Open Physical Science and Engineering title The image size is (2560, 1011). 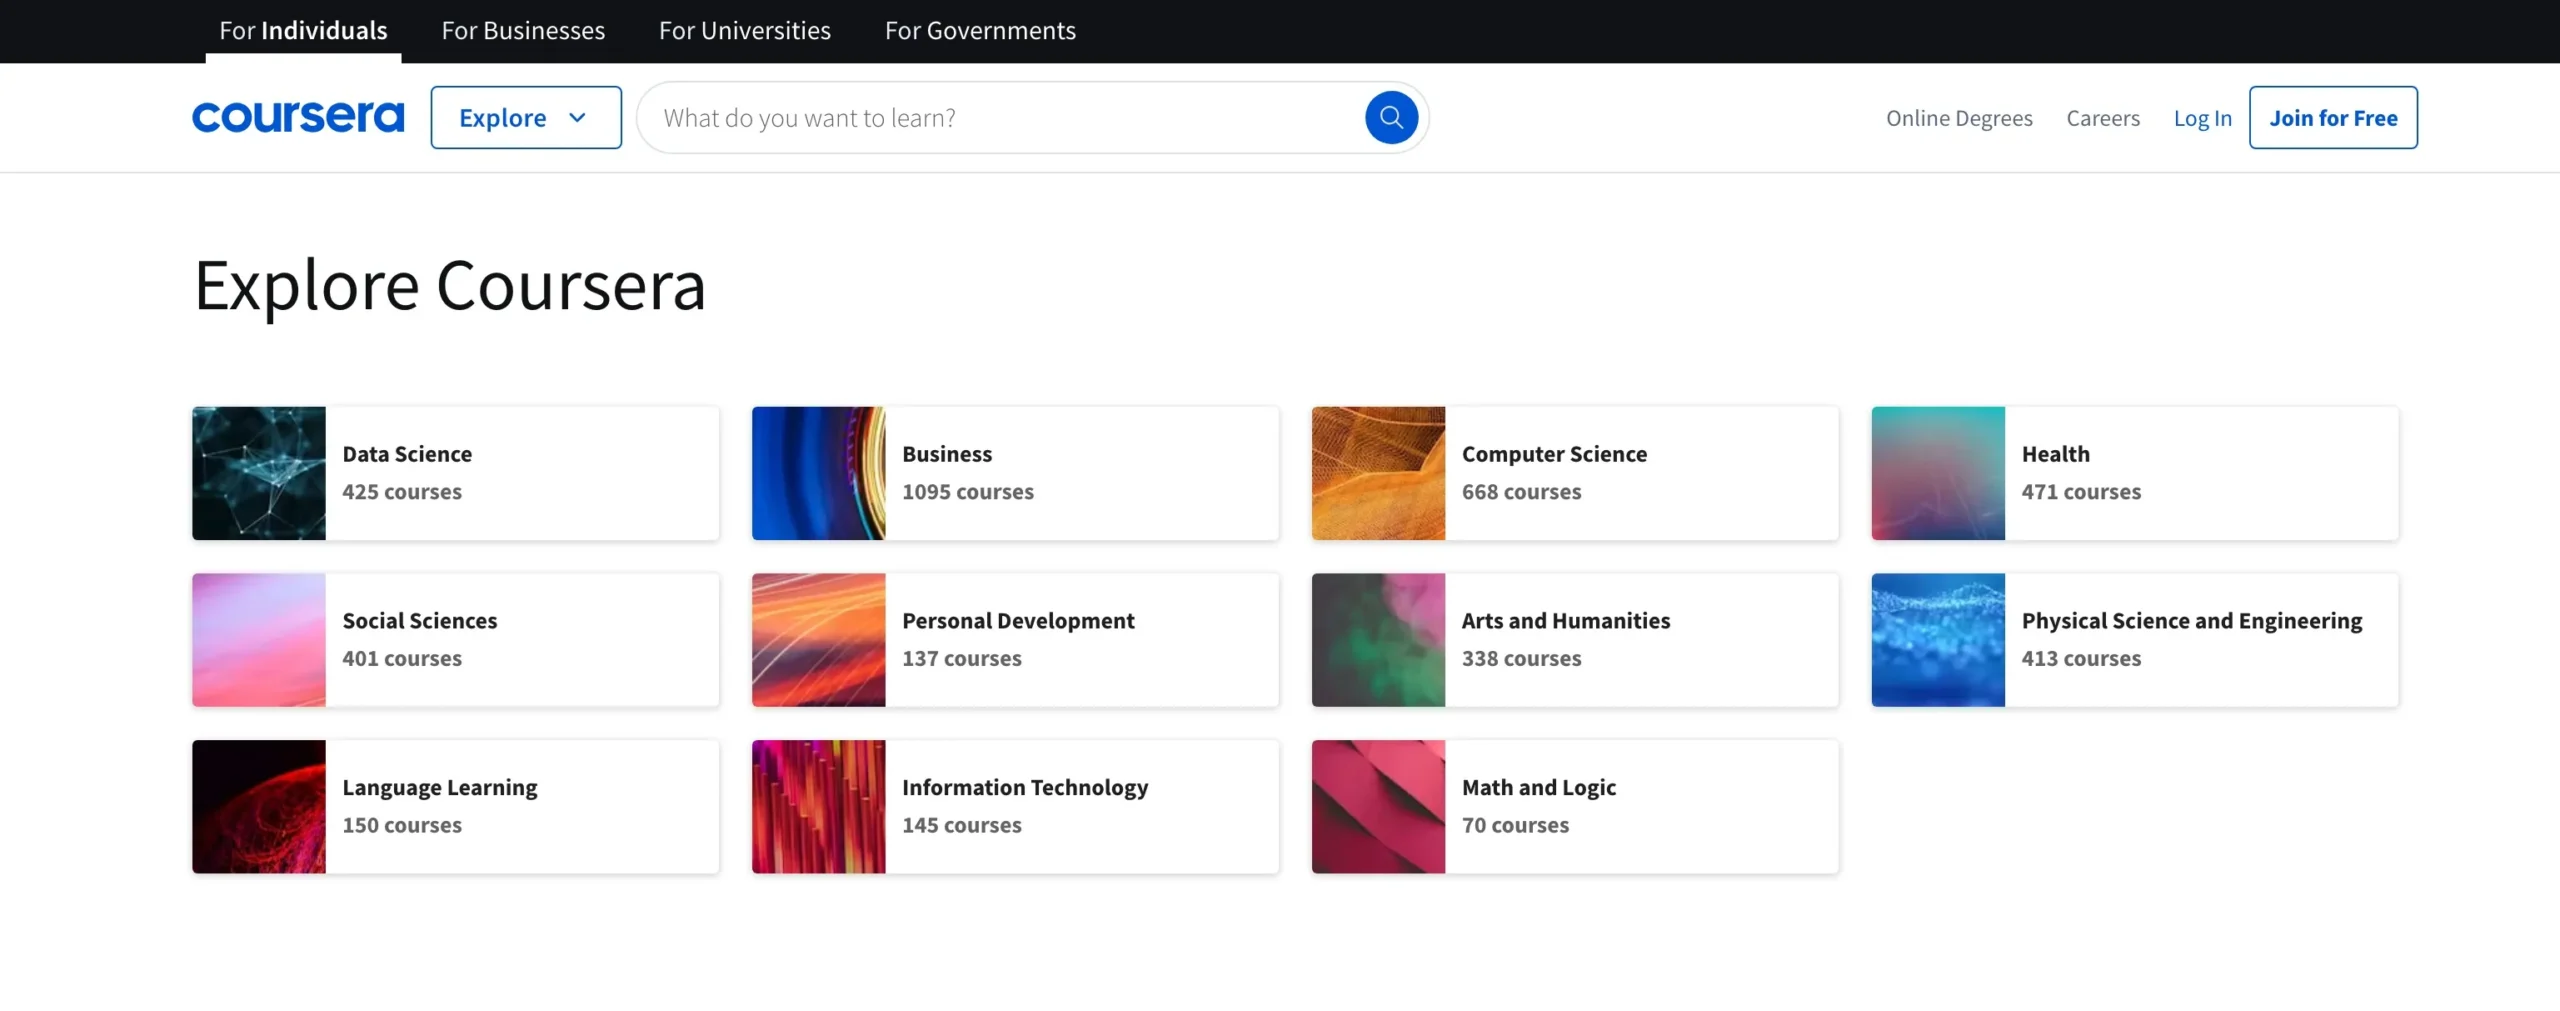pyautogui.click(x=2191, y=620)
